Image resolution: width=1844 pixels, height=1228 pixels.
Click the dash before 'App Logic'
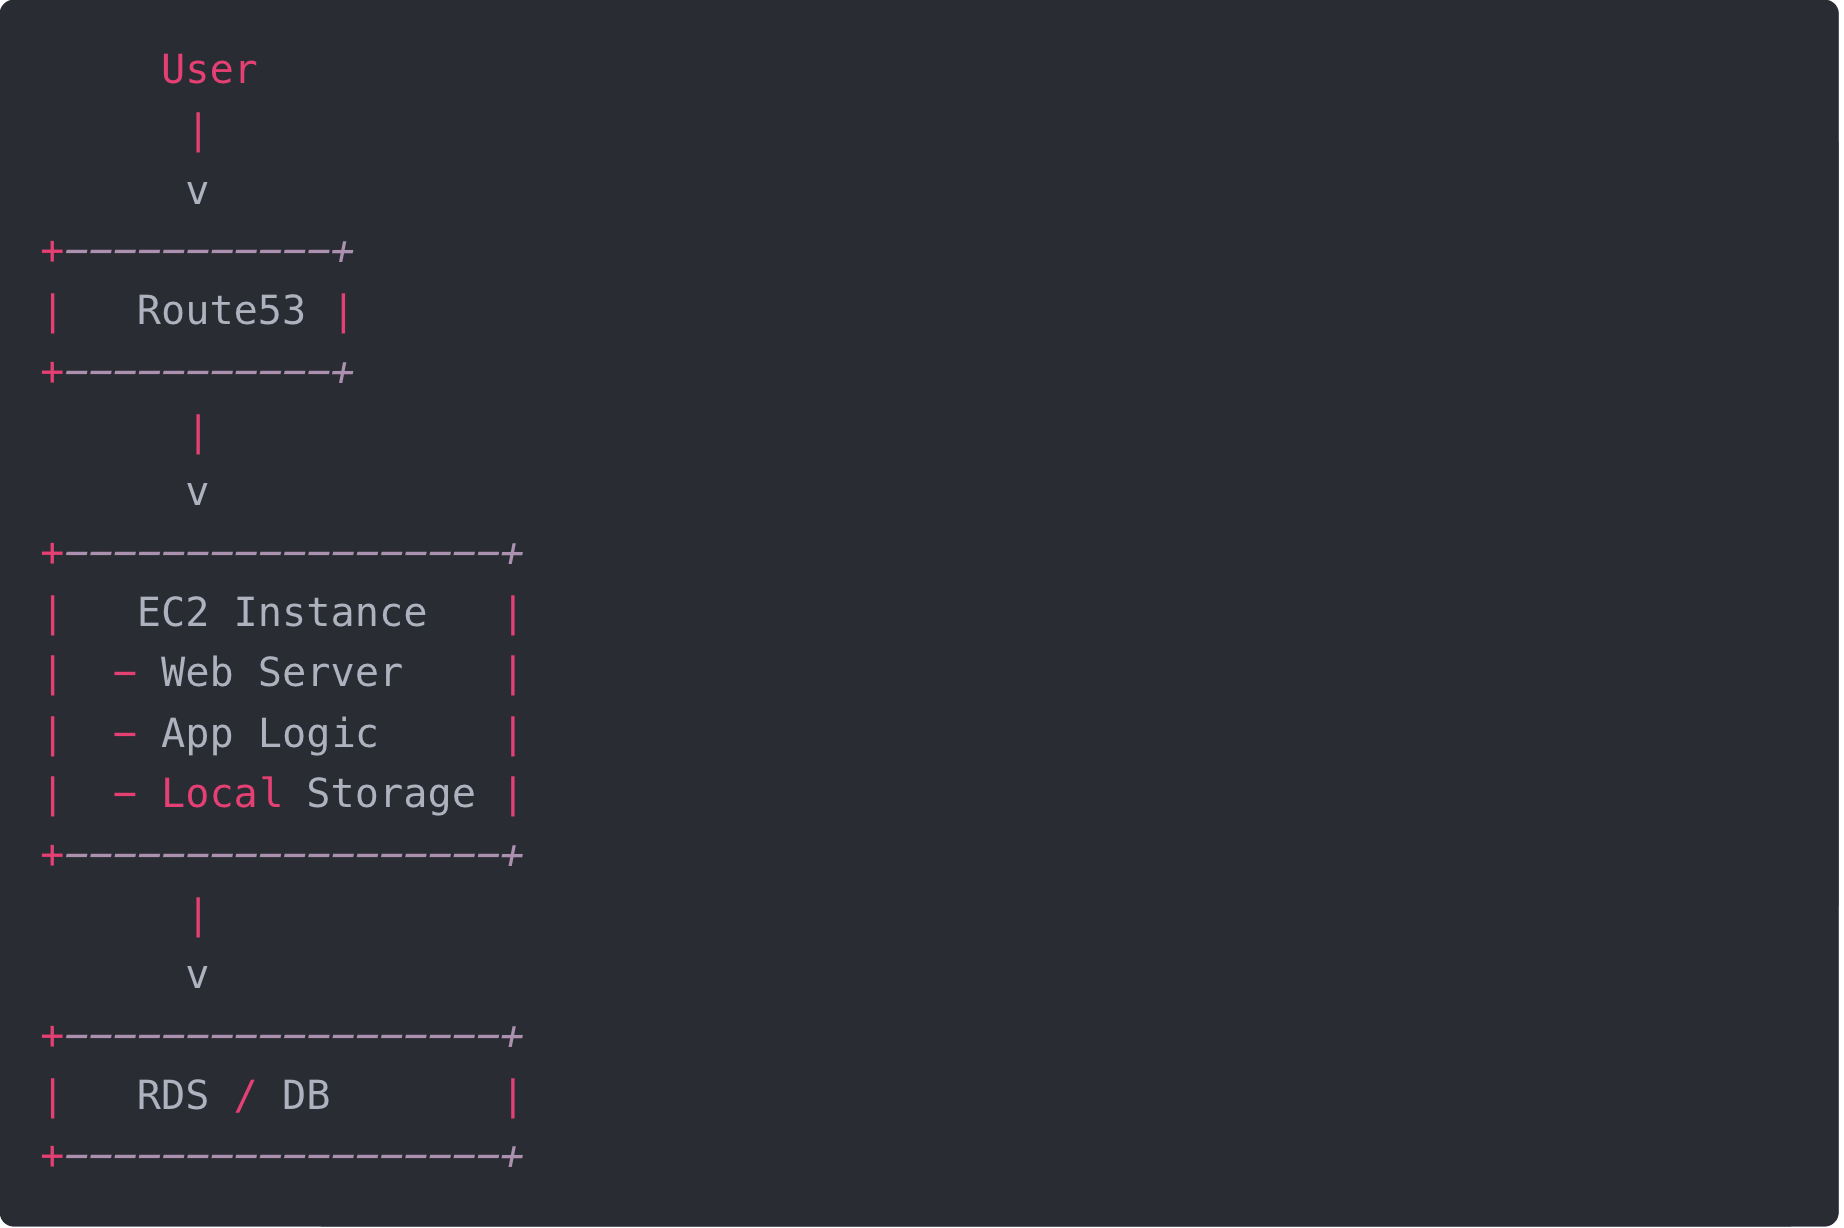click(x=125, y=734)
